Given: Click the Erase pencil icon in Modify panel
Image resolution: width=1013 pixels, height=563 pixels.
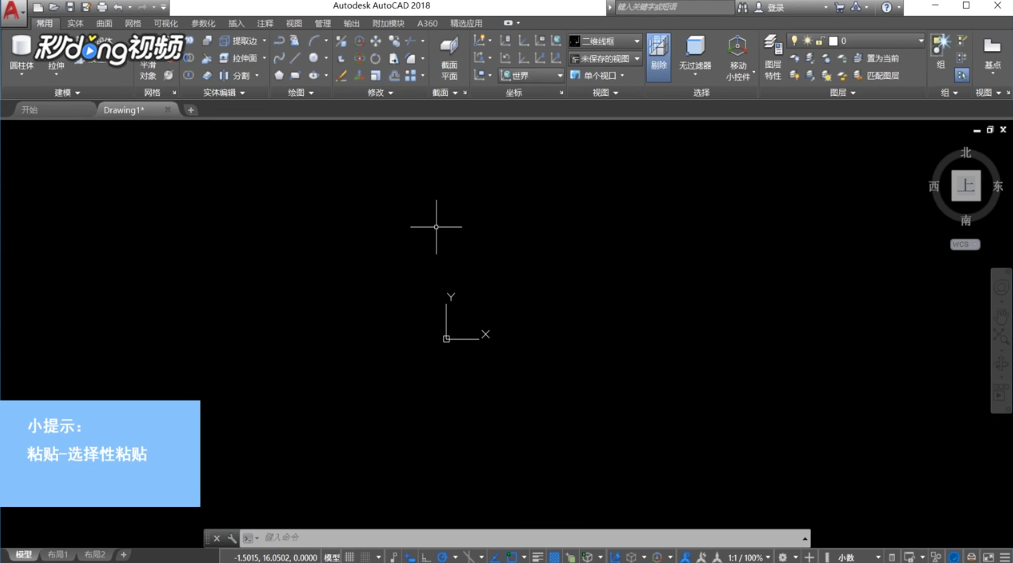Looking at the screenshot, I should [341, 76].
